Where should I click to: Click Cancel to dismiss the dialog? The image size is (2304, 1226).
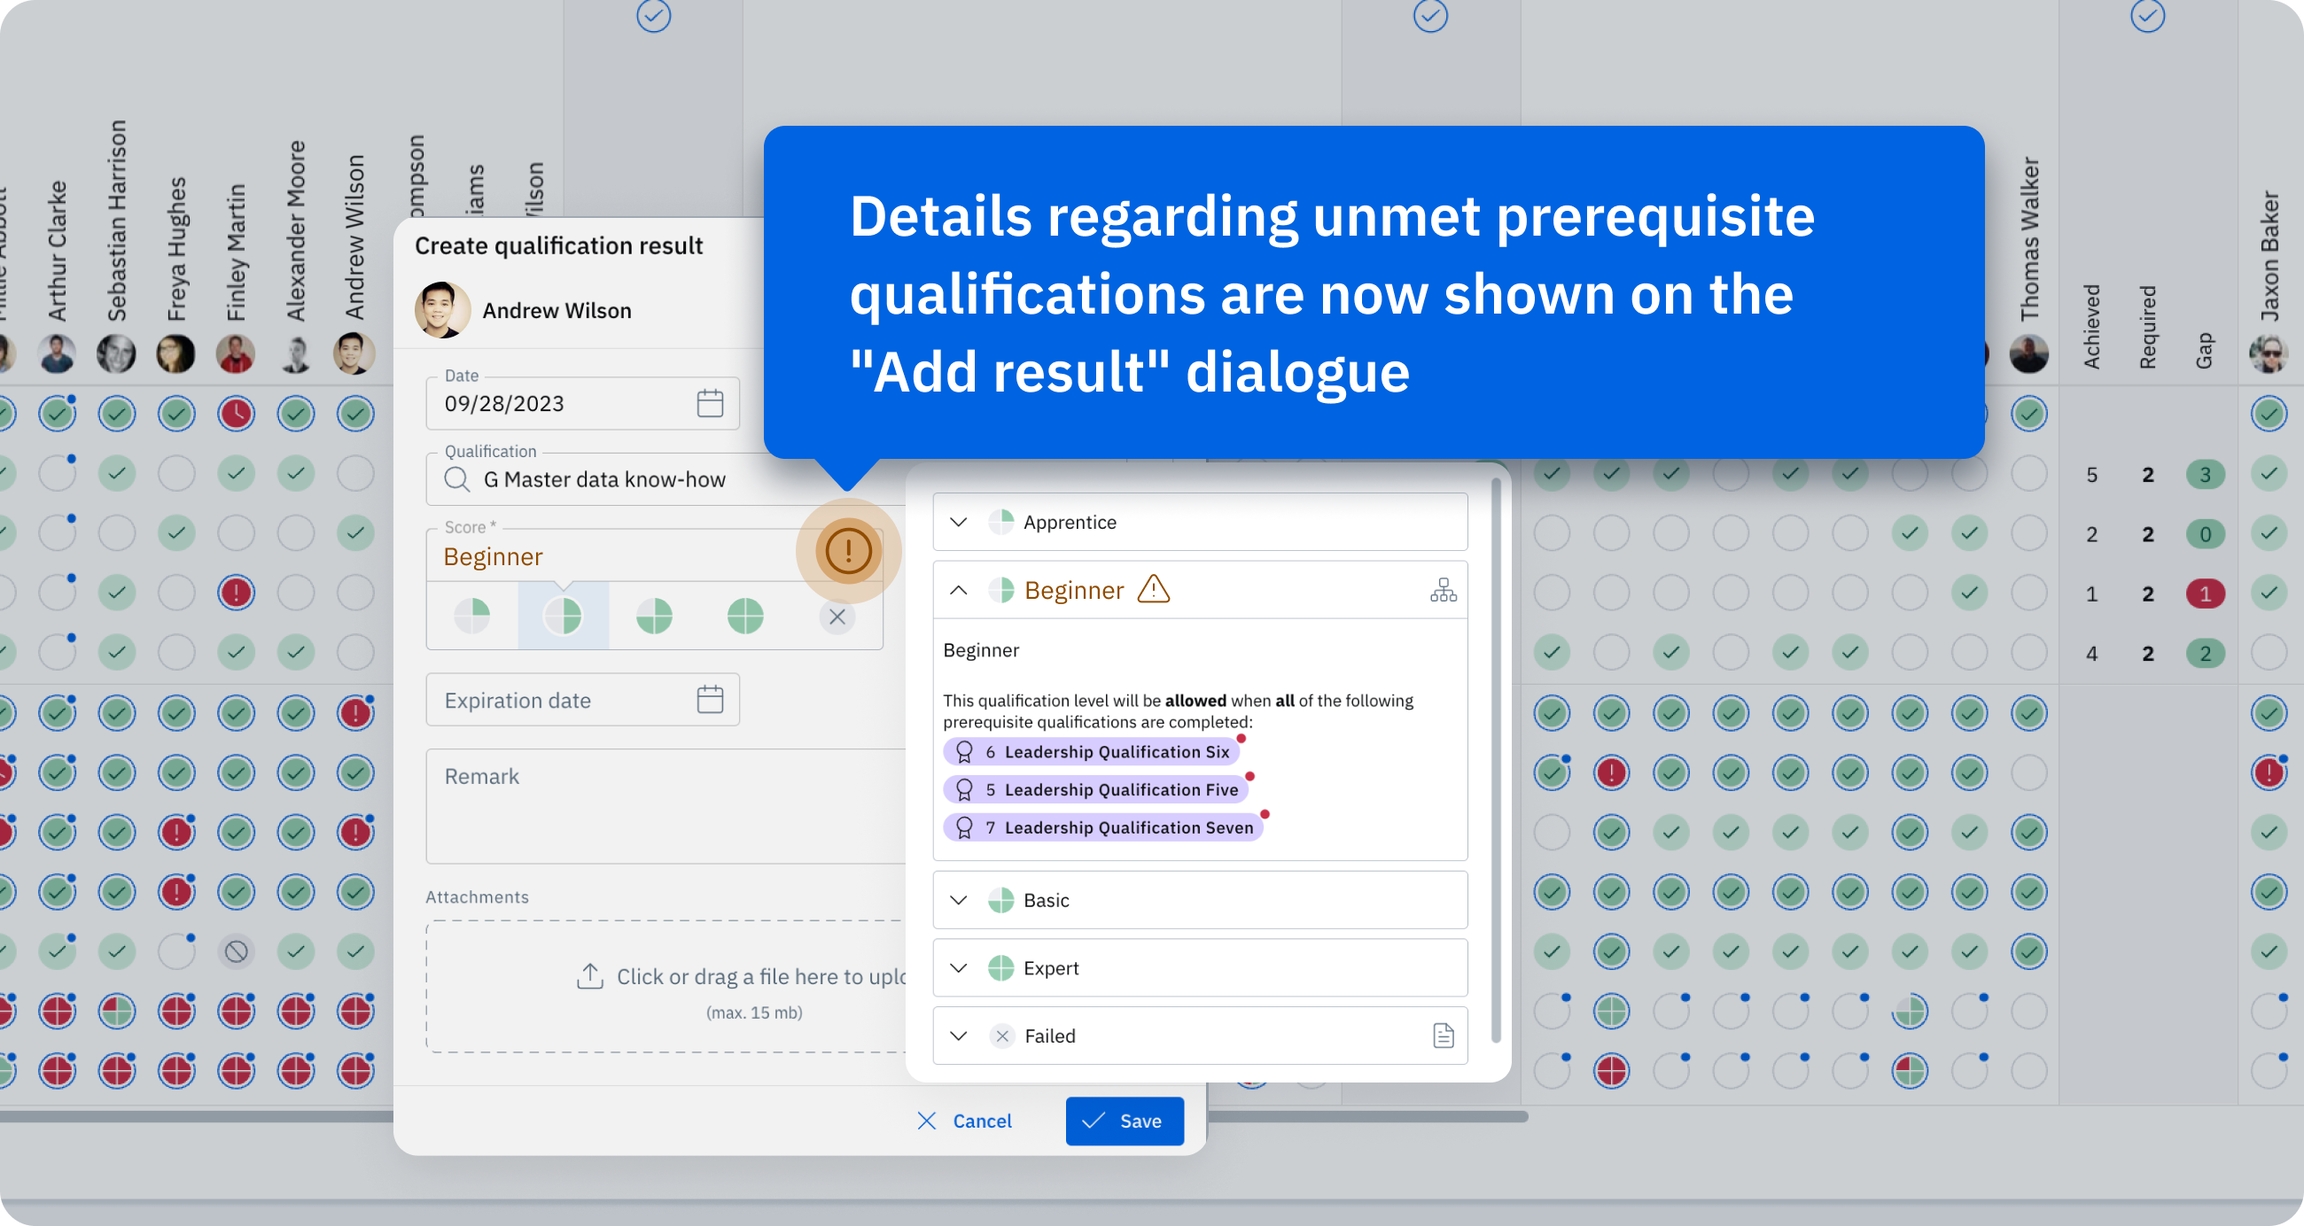click(965, 1121)
